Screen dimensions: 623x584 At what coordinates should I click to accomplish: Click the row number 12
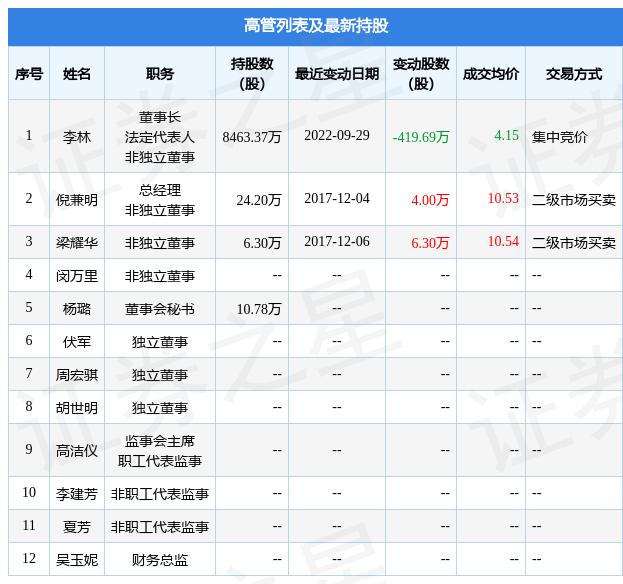29,558
